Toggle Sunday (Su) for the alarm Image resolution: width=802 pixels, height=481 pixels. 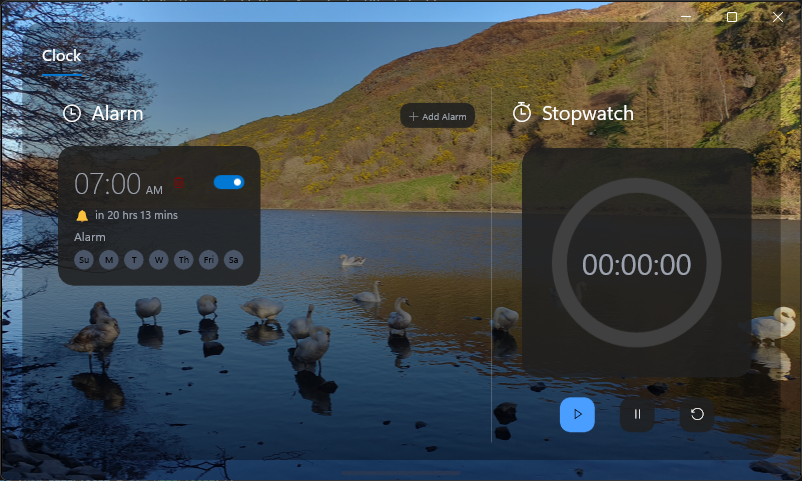coord(84,260)
